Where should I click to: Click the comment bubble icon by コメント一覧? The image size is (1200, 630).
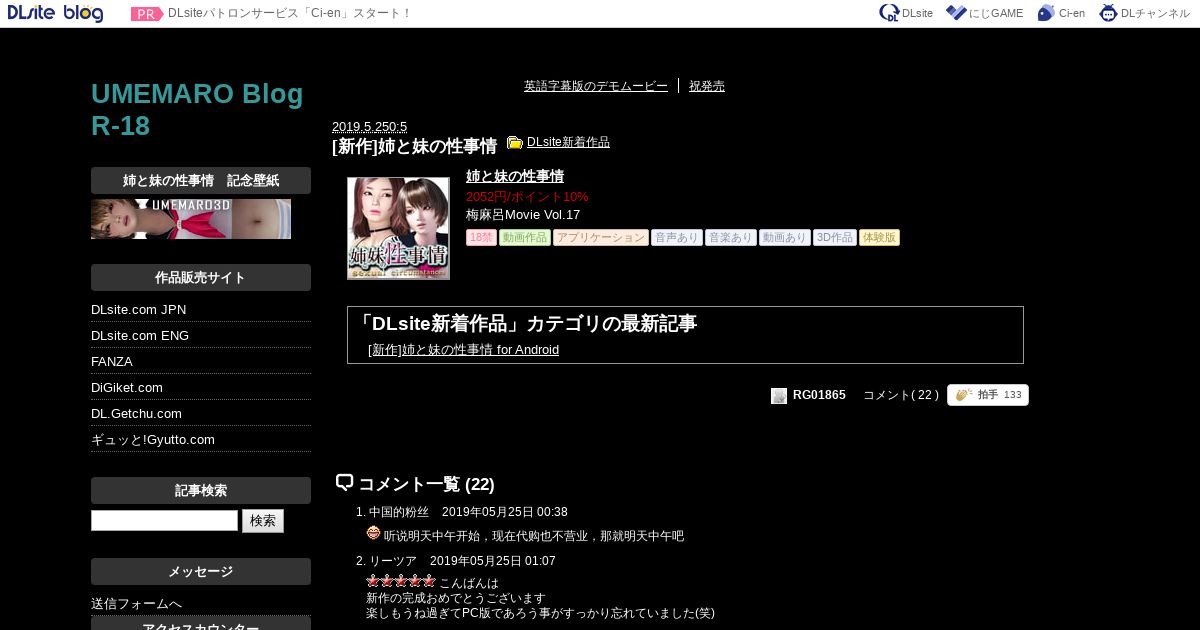[344, 483]
